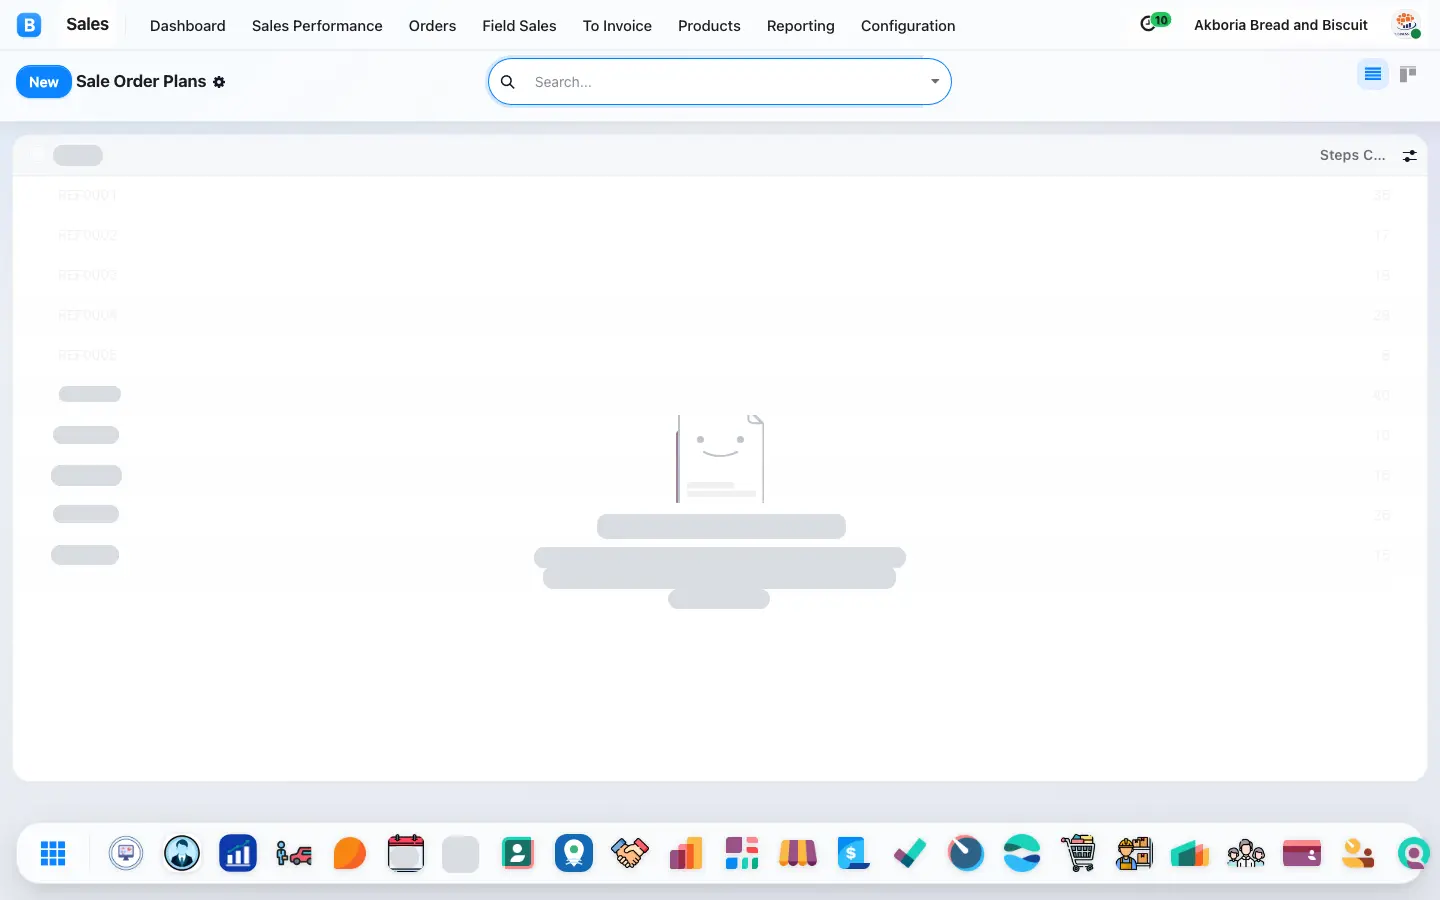Open the person-and-car fleet icon in the dock

coord(294,853)
